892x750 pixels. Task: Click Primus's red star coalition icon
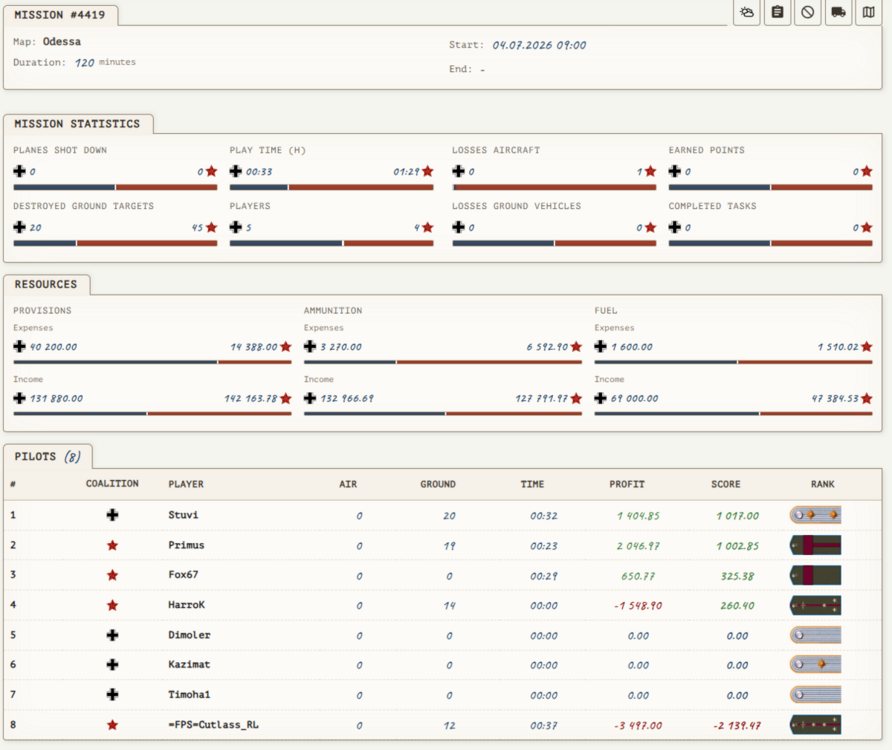[113, 545]
